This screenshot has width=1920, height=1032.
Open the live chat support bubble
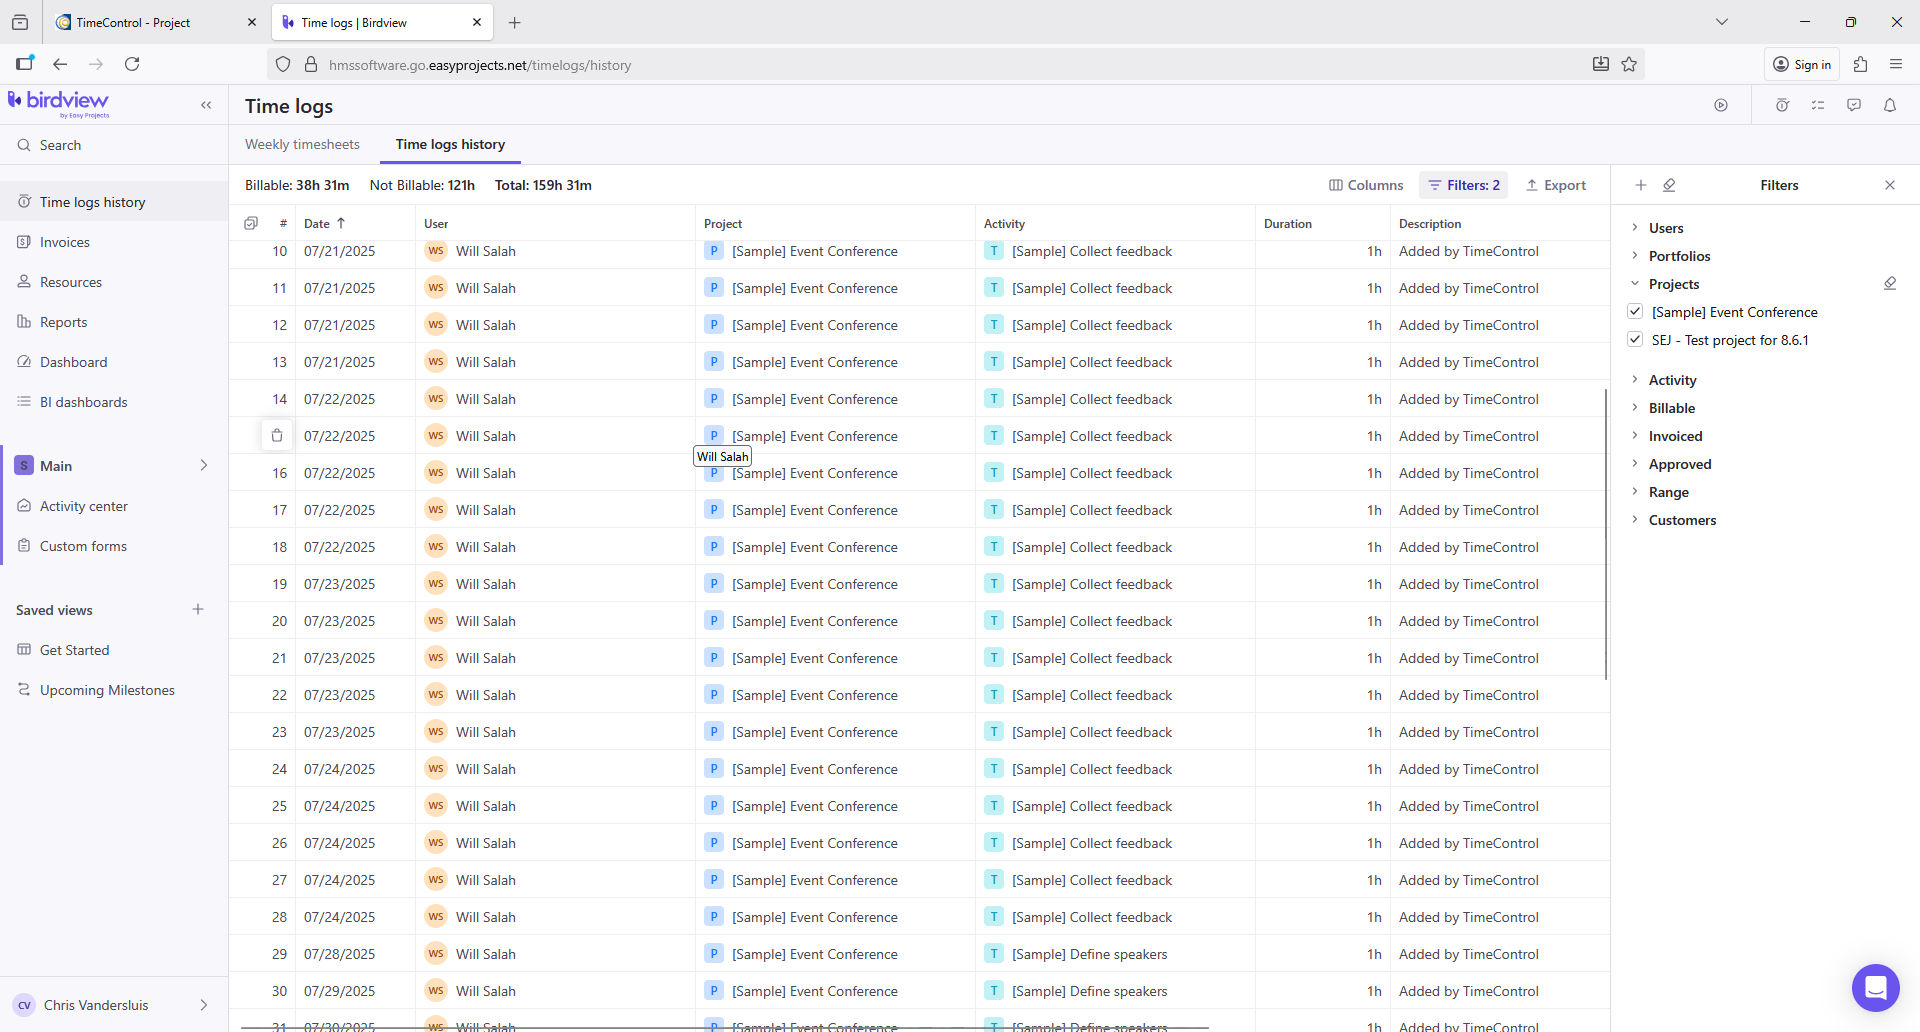(1875, 988)
